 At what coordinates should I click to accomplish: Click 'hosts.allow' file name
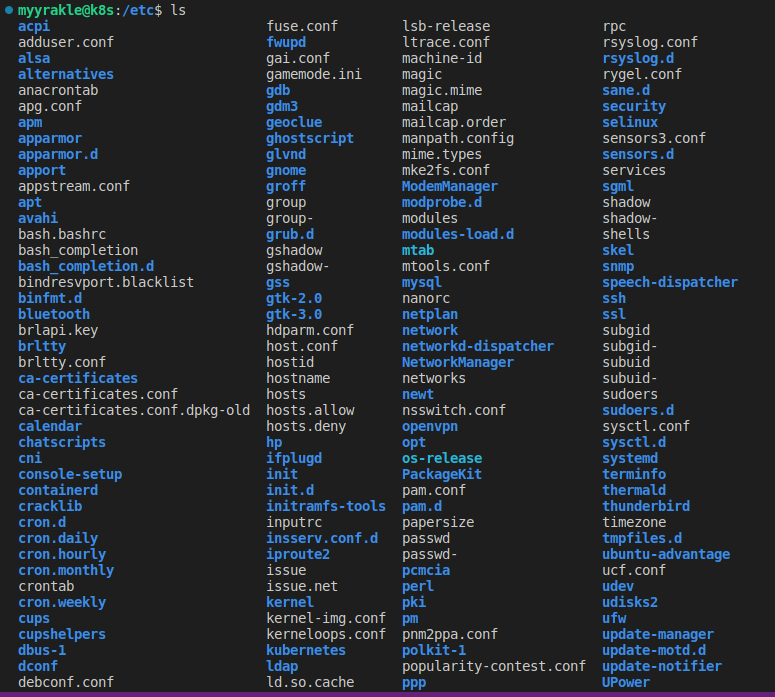coord(310,410)
